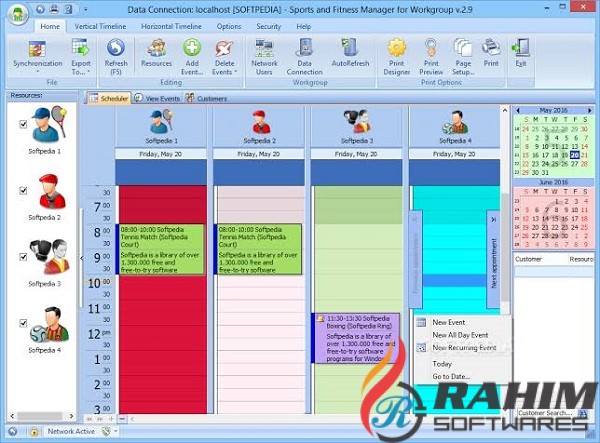This screenshot has height=443, width=600.
Task: Go to previous month in calendar
Action: 518,110
